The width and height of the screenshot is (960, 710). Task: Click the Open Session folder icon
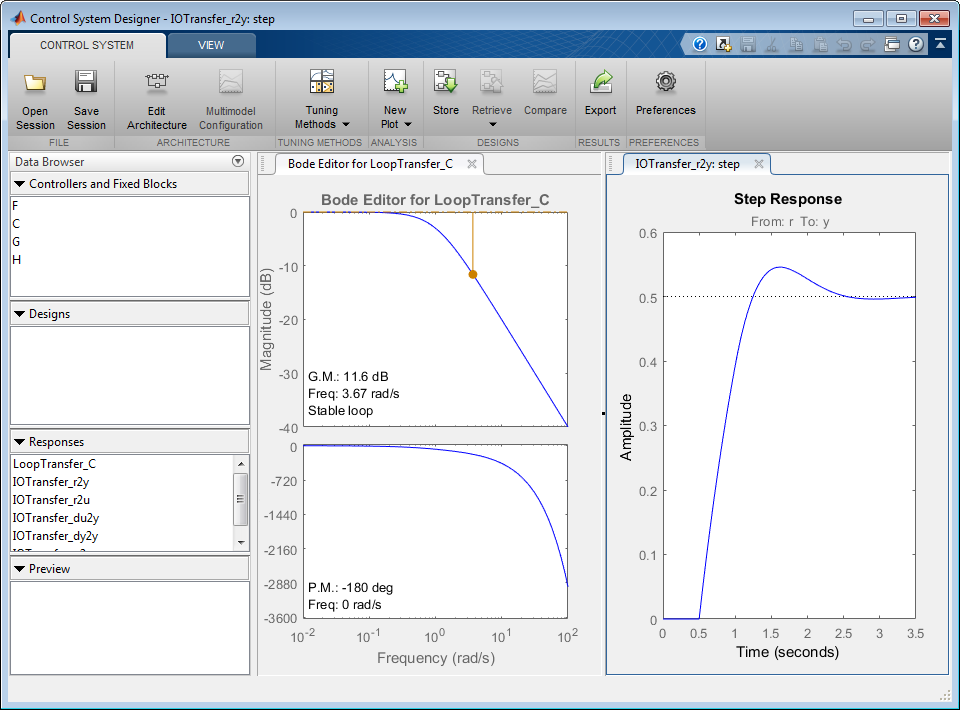(35, 84)
